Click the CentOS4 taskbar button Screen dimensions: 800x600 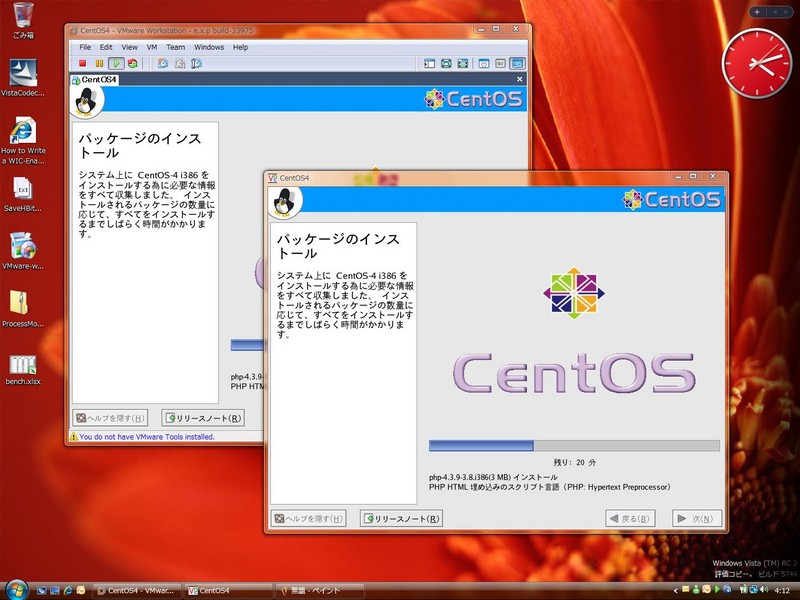228,590
